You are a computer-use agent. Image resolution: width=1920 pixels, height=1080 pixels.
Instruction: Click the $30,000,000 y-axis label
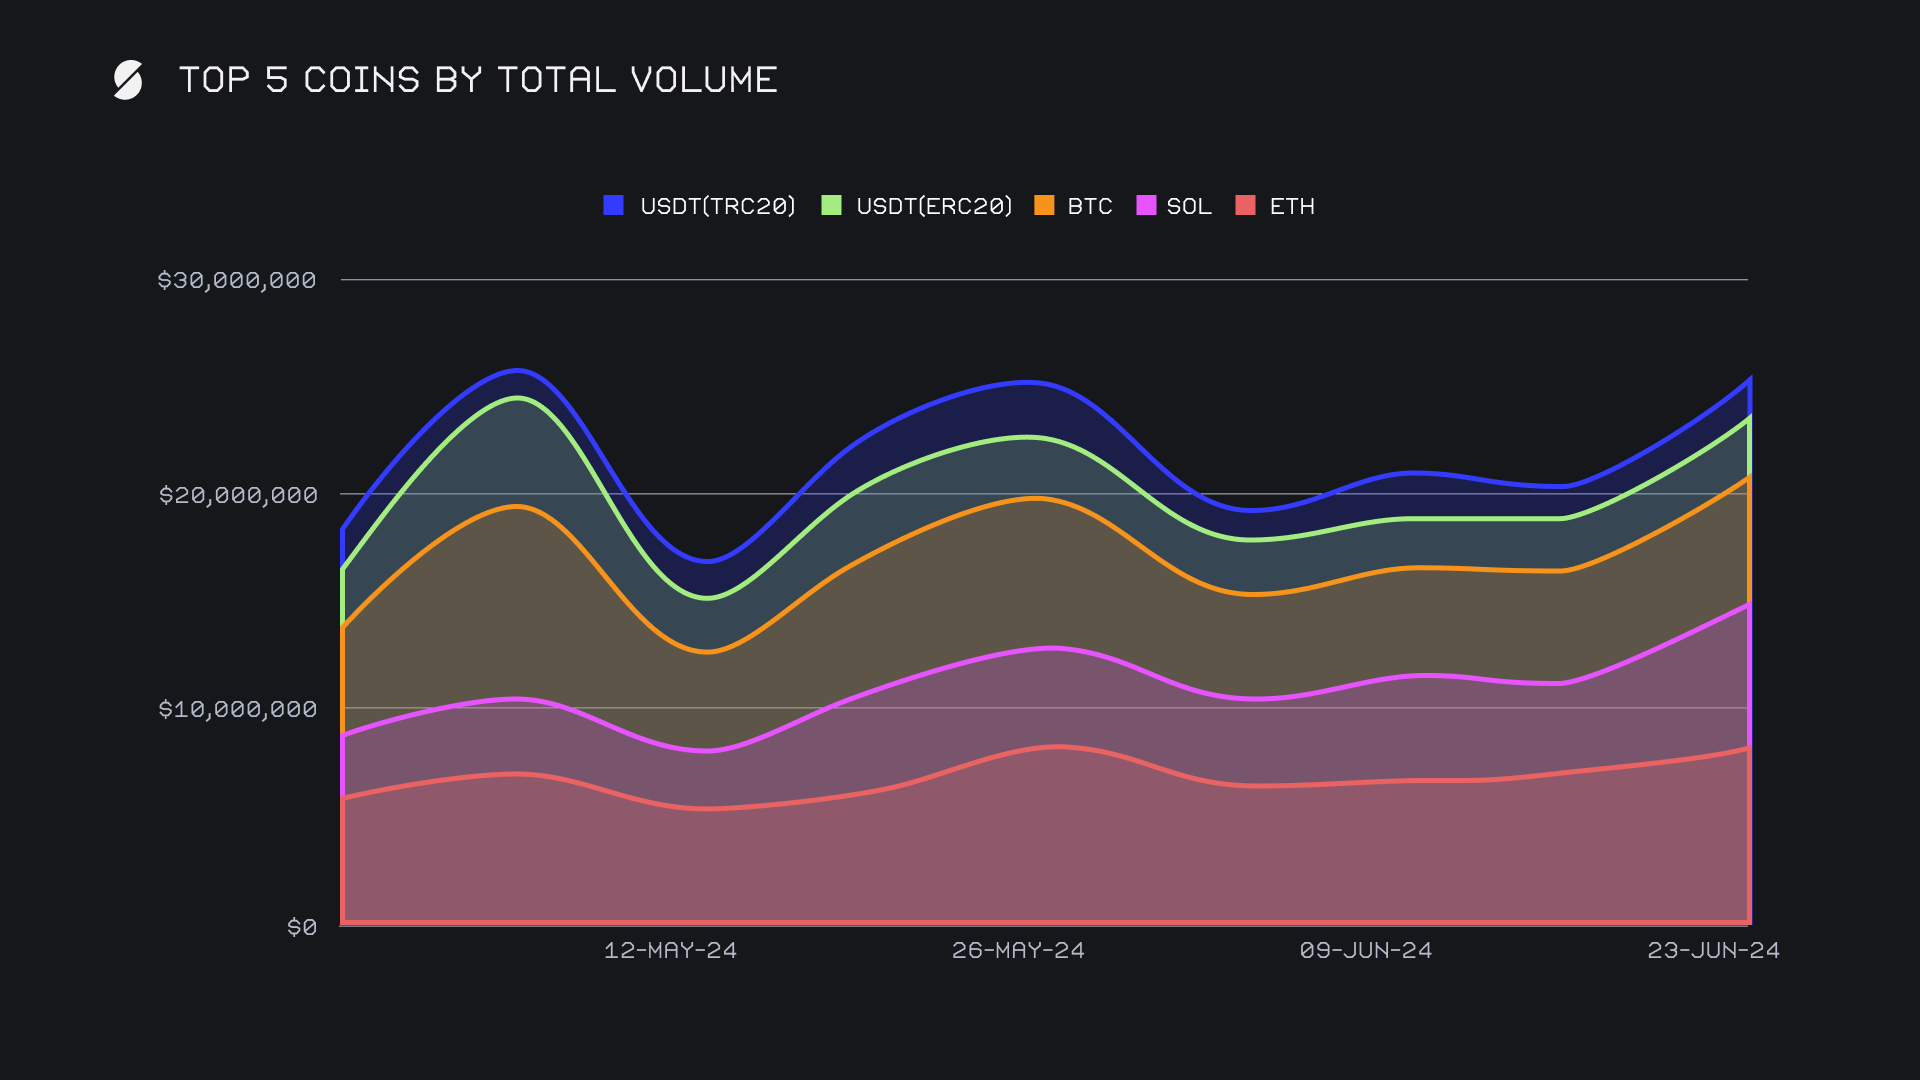pyautogui.click(x=237, y=280)
